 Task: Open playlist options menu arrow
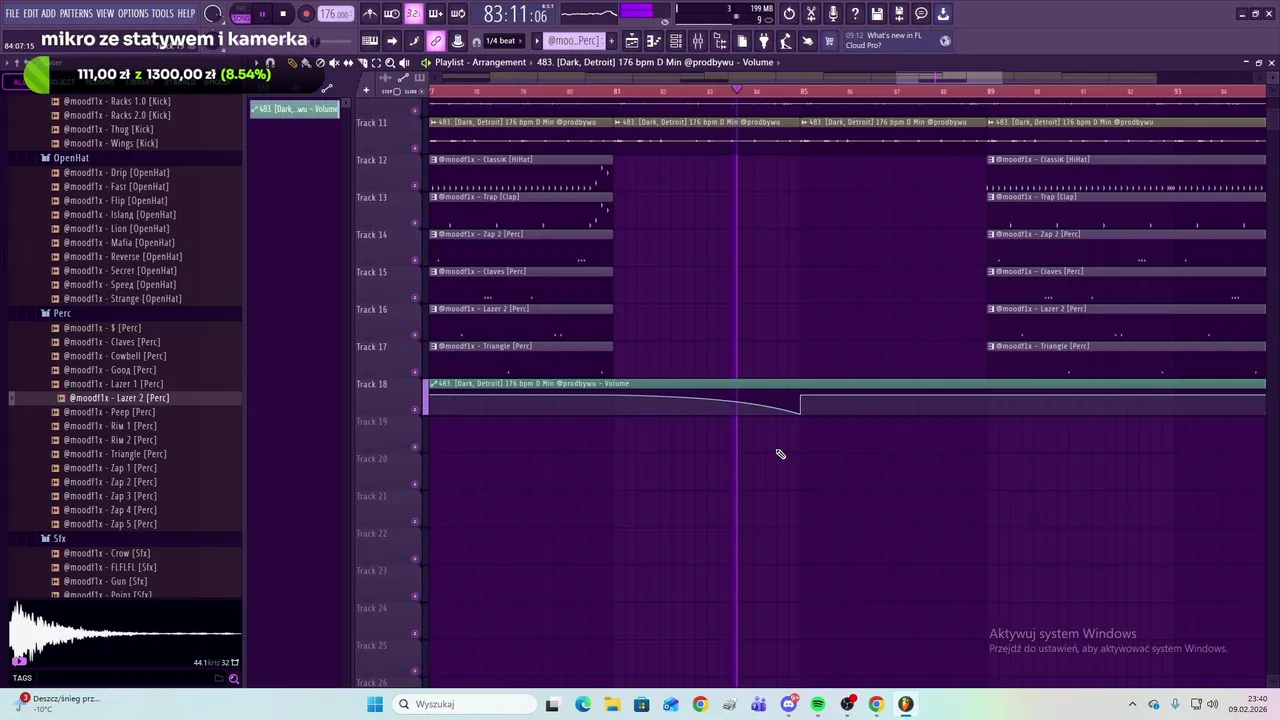click(x=256, y=62)
